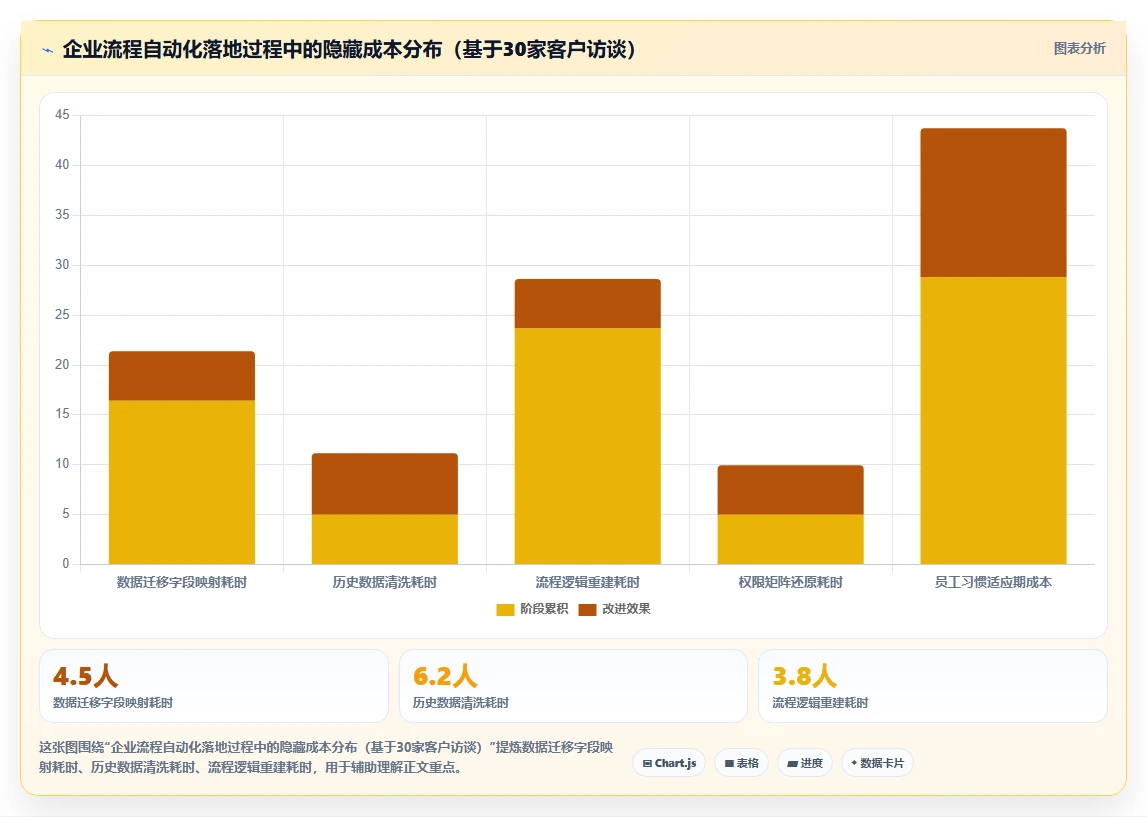The image size is (1147, 817).
Task: Click the brown bar segment for 流程逻辑重建耗时
Action: (x=587, y=304)
